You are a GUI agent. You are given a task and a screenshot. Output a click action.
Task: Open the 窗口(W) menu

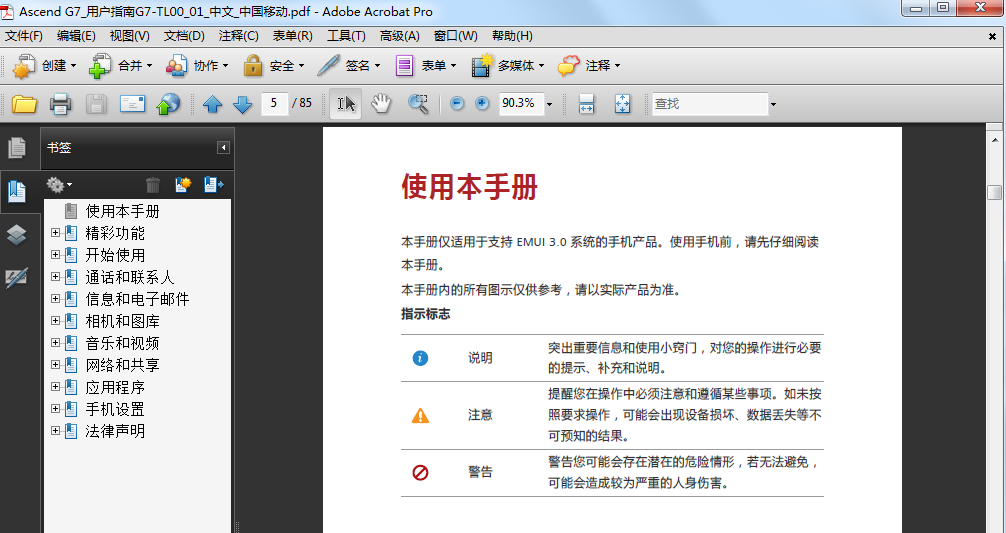pyautogui.click(x=456, y=36)
